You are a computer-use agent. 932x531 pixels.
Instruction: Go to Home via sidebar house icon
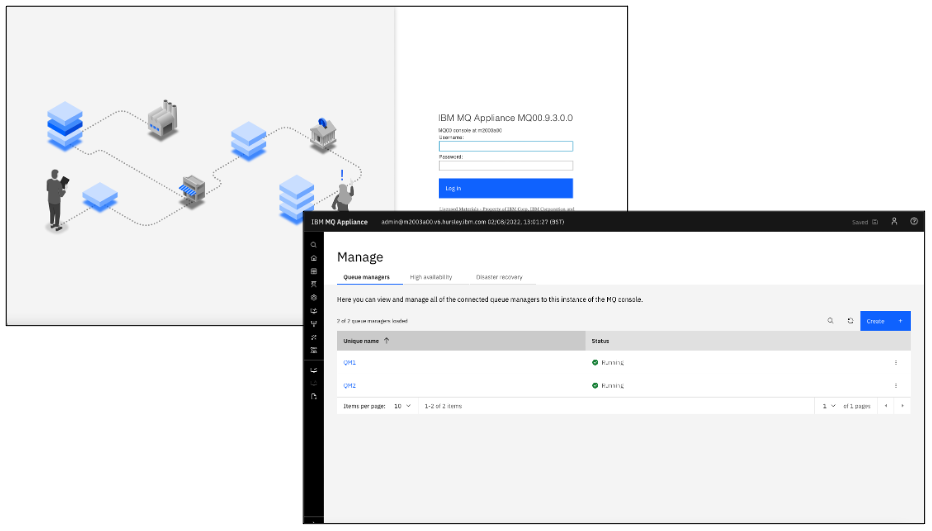(x=313, y=258)
